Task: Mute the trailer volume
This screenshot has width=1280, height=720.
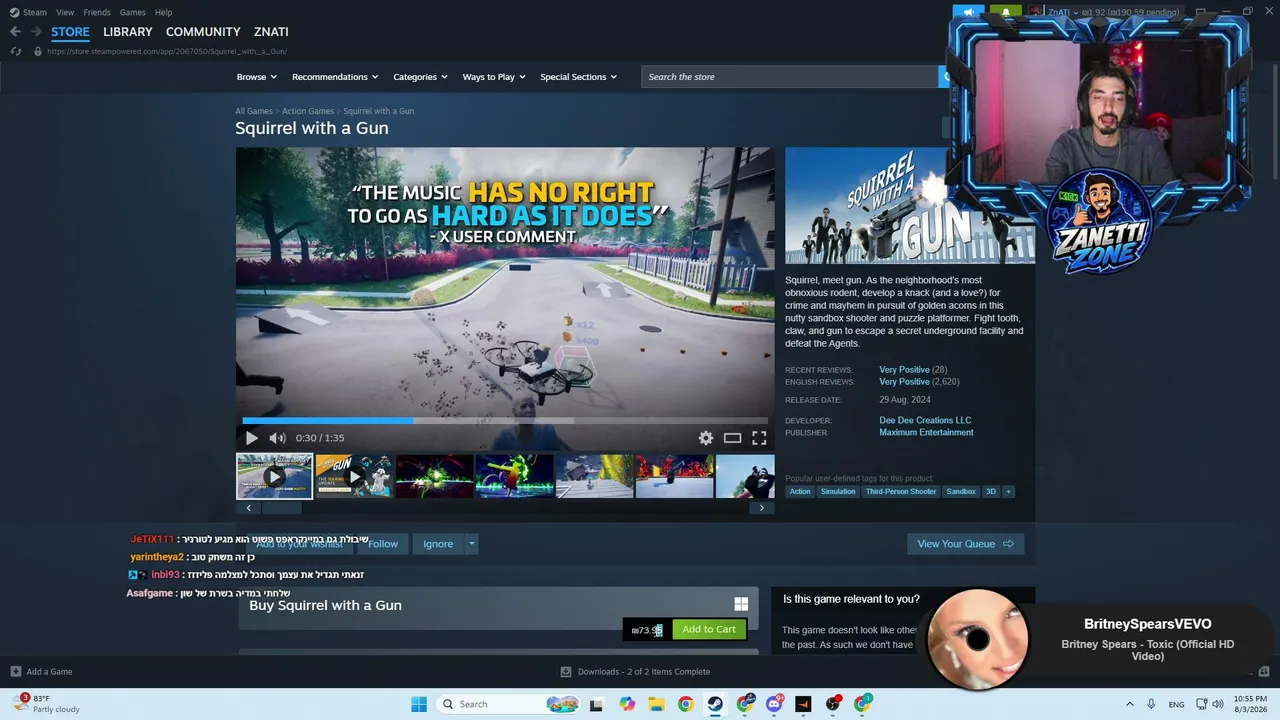Action: pyautogui.click(x=277, y=438)
